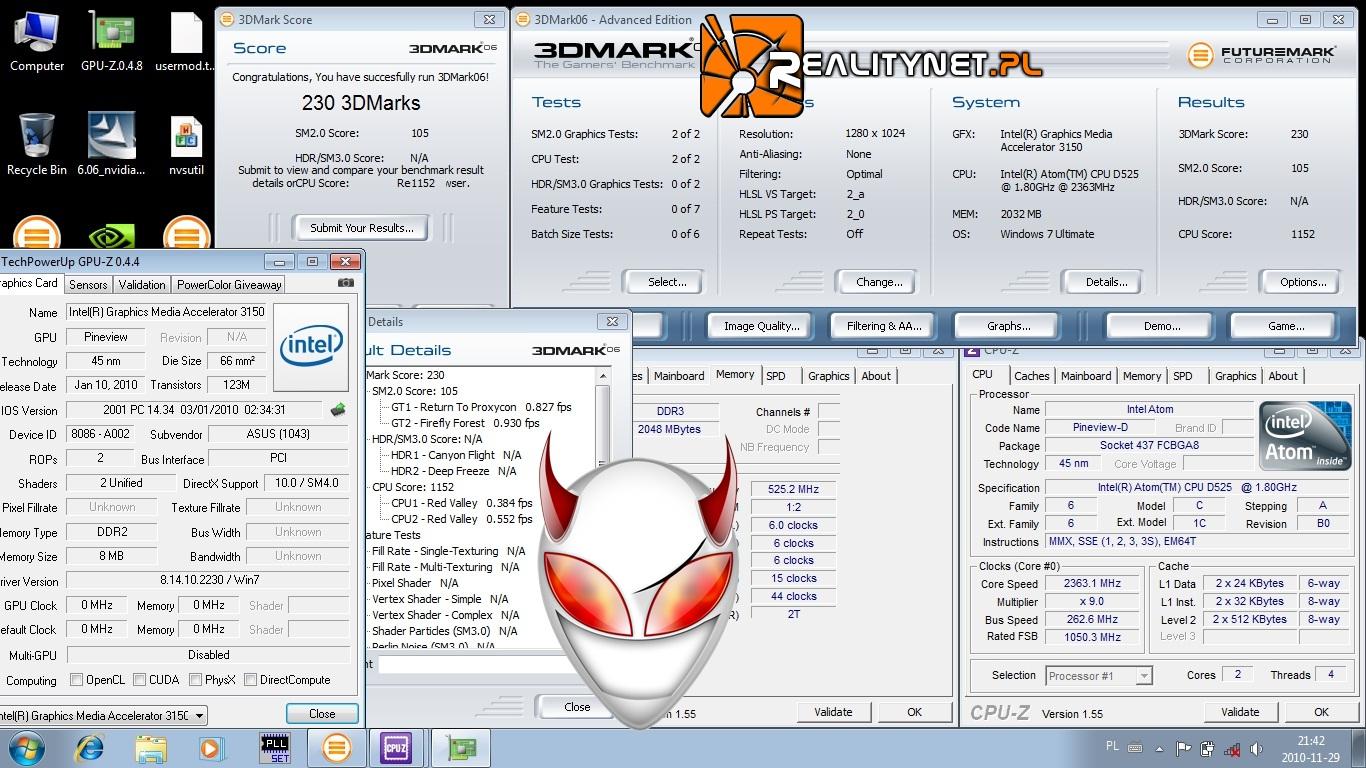Switch to 3DMark06 orange taskbar button
The height and width of the screenshot is (768, 1366).
click(x=336, y=748)
